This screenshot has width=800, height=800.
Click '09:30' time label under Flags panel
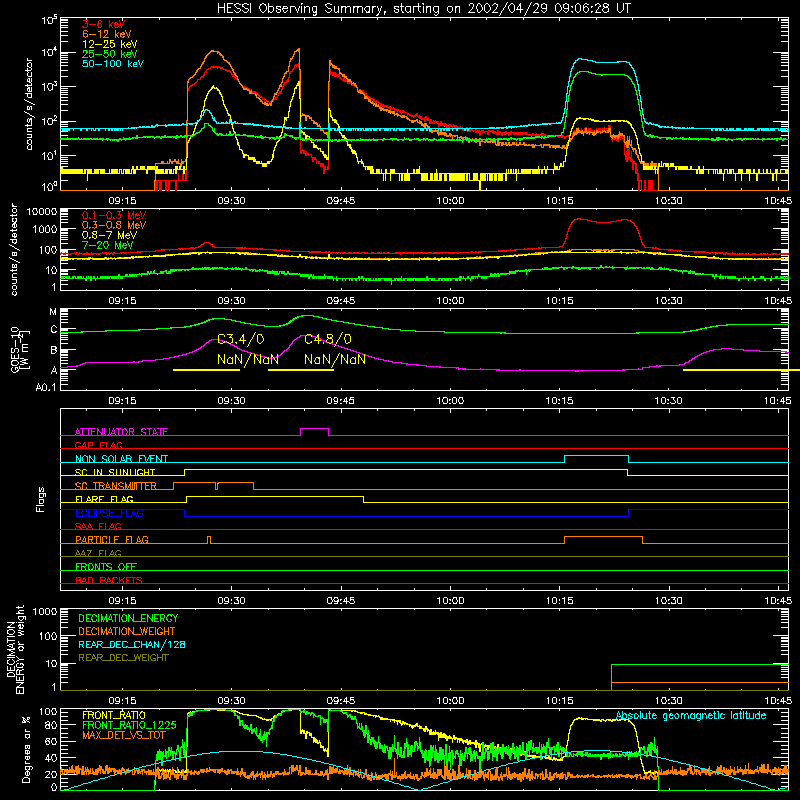[x=232, y=601]
